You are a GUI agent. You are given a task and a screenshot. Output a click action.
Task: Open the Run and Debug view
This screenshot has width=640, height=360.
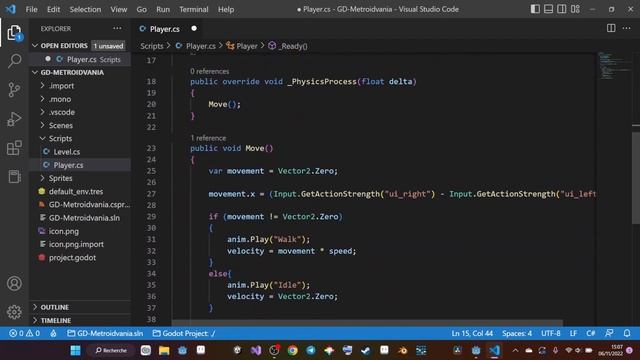point(14,119)
